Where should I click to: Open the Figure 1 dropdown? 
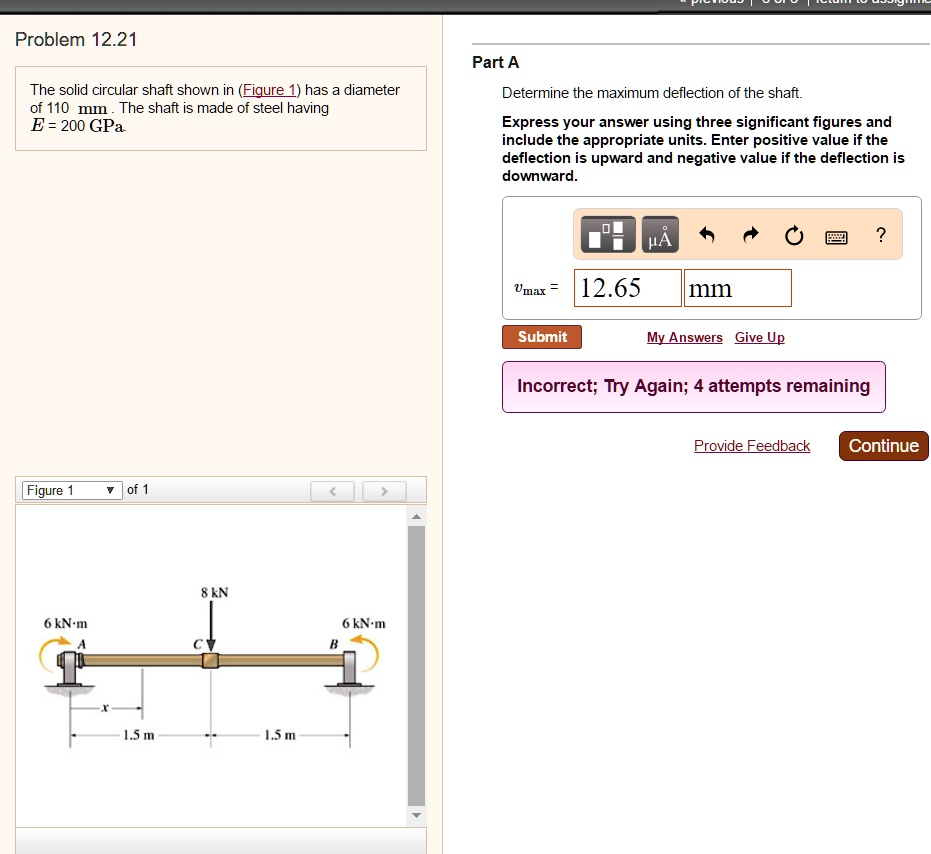coord(72,491)
